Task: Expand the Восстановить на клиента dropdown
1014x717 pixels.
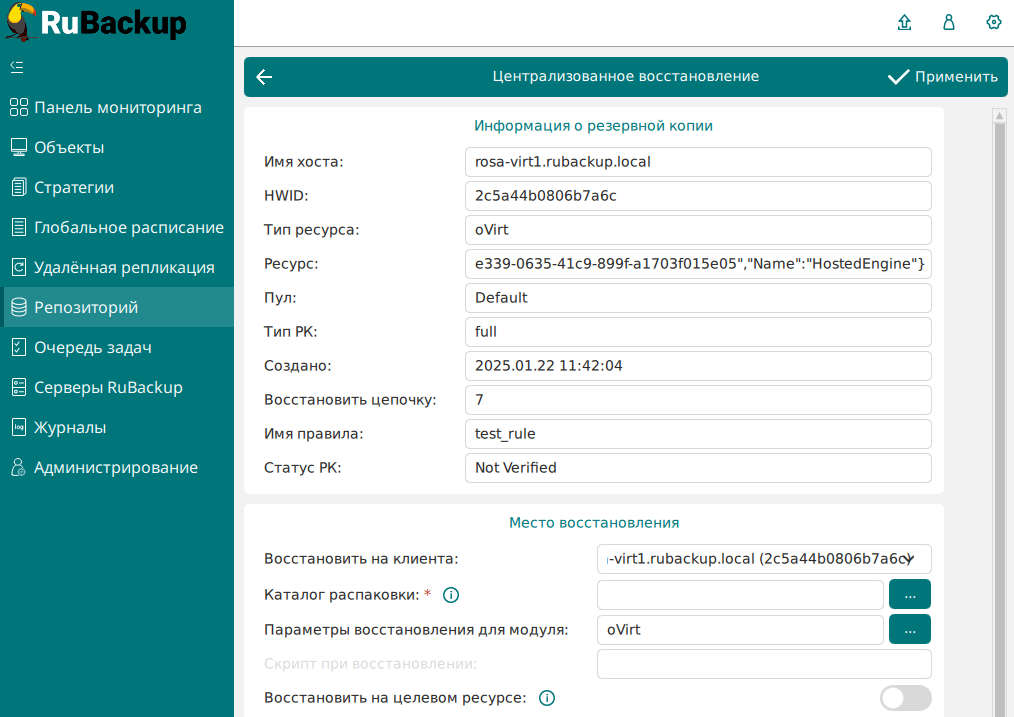Action: (764, 559)
